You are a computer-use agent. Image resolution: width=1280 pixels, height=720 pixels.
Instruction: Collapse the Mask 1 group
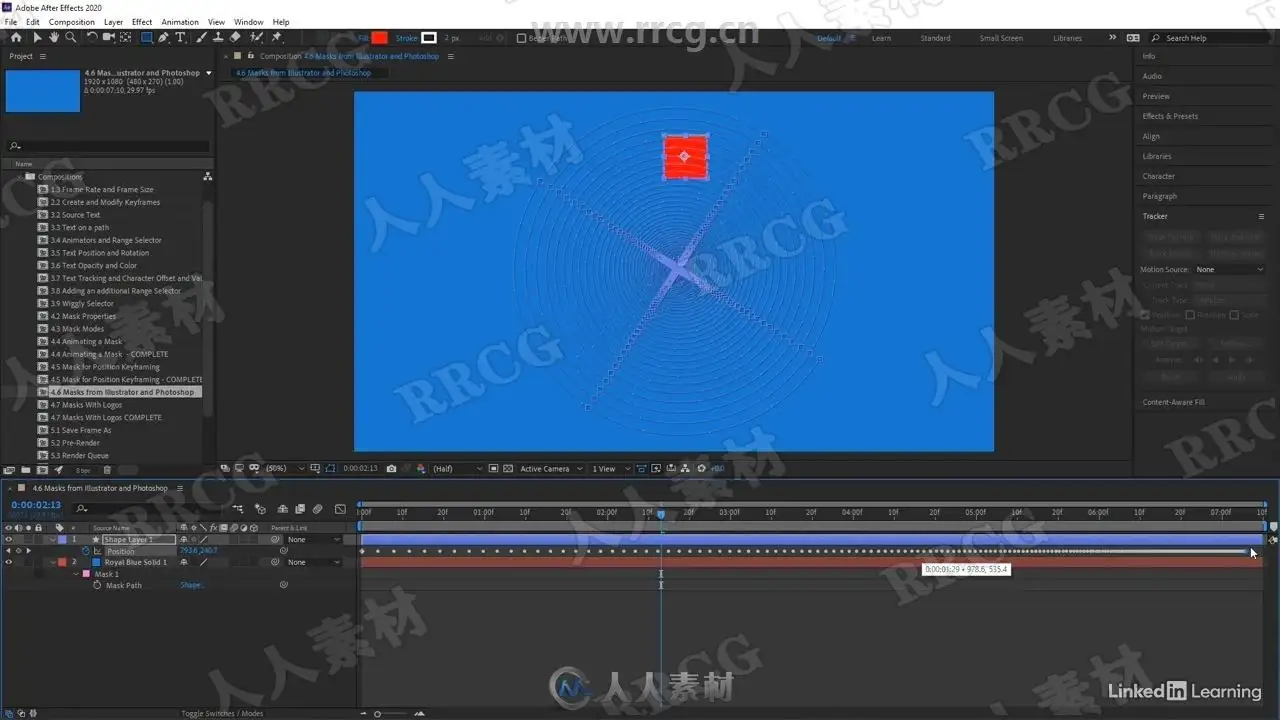tap(76, 574)
